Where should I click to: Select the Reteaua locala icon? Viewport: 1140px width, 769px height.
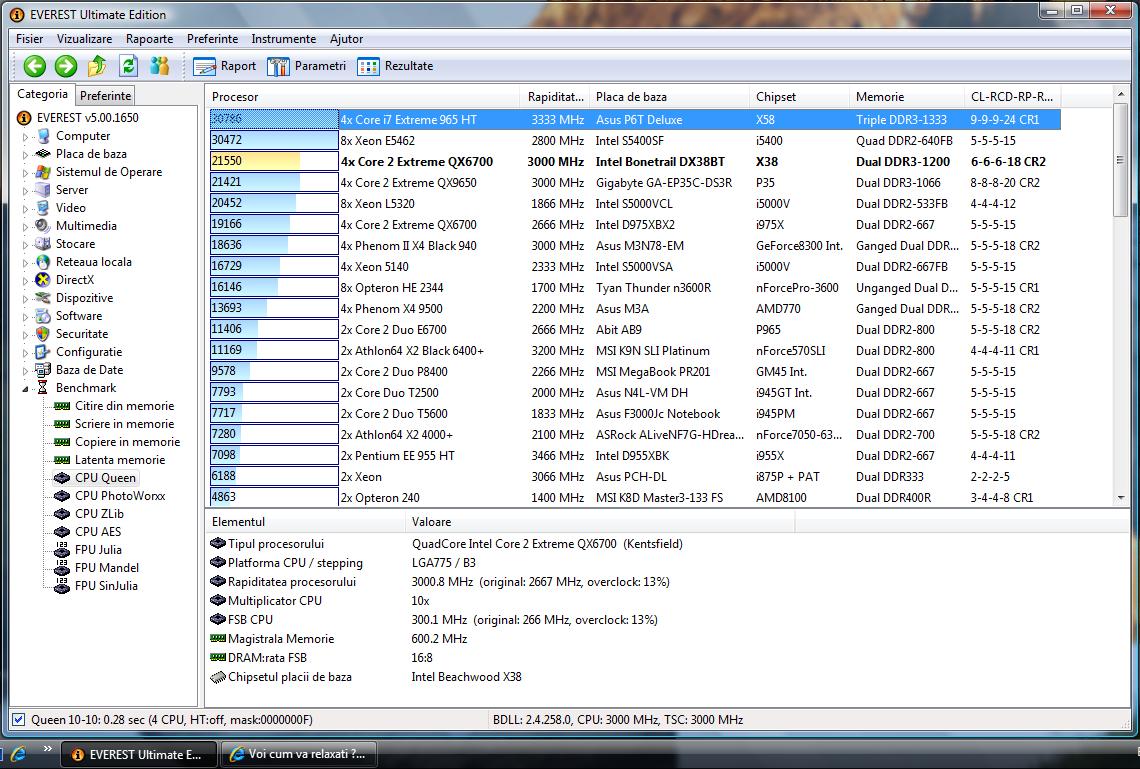click(44, 262)
